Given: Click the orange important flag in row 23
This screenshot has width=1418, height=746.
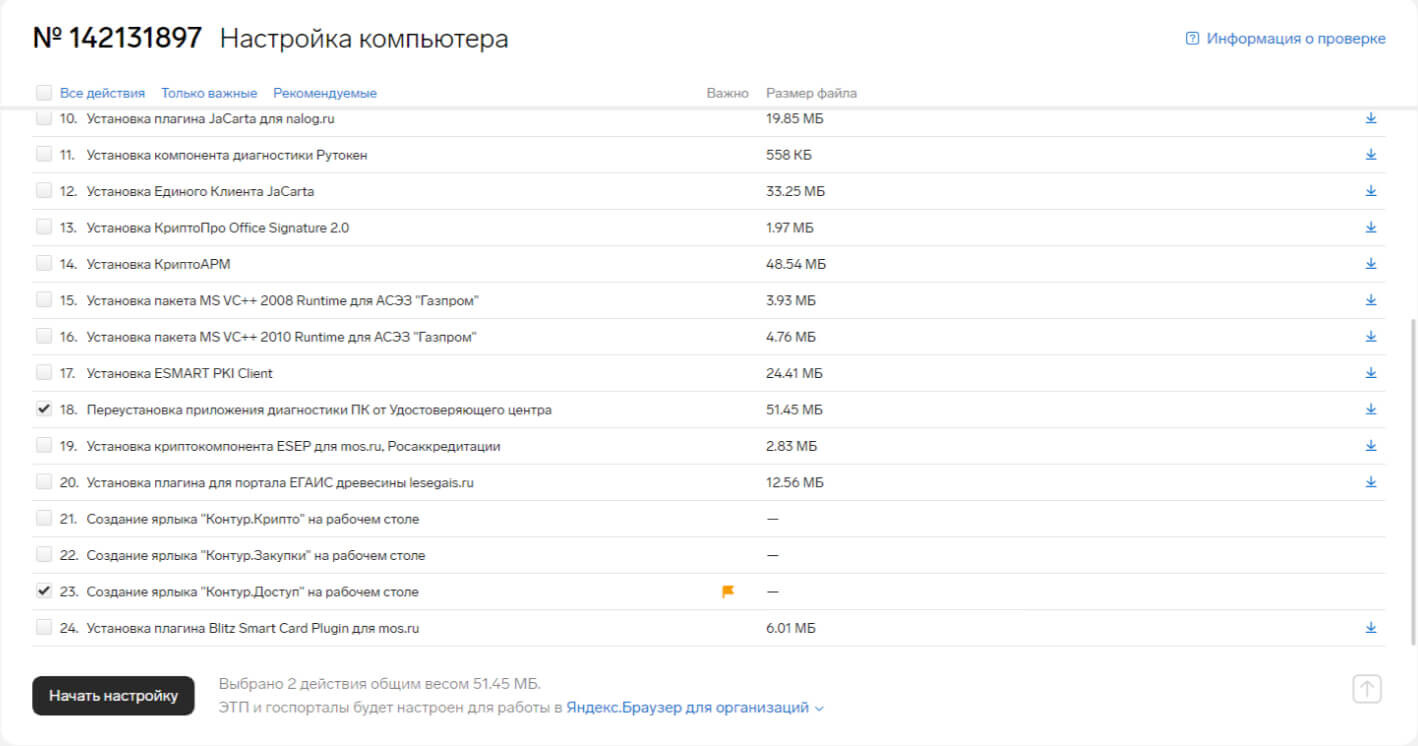Looking at the screenshot, I should tap(728, 591).
